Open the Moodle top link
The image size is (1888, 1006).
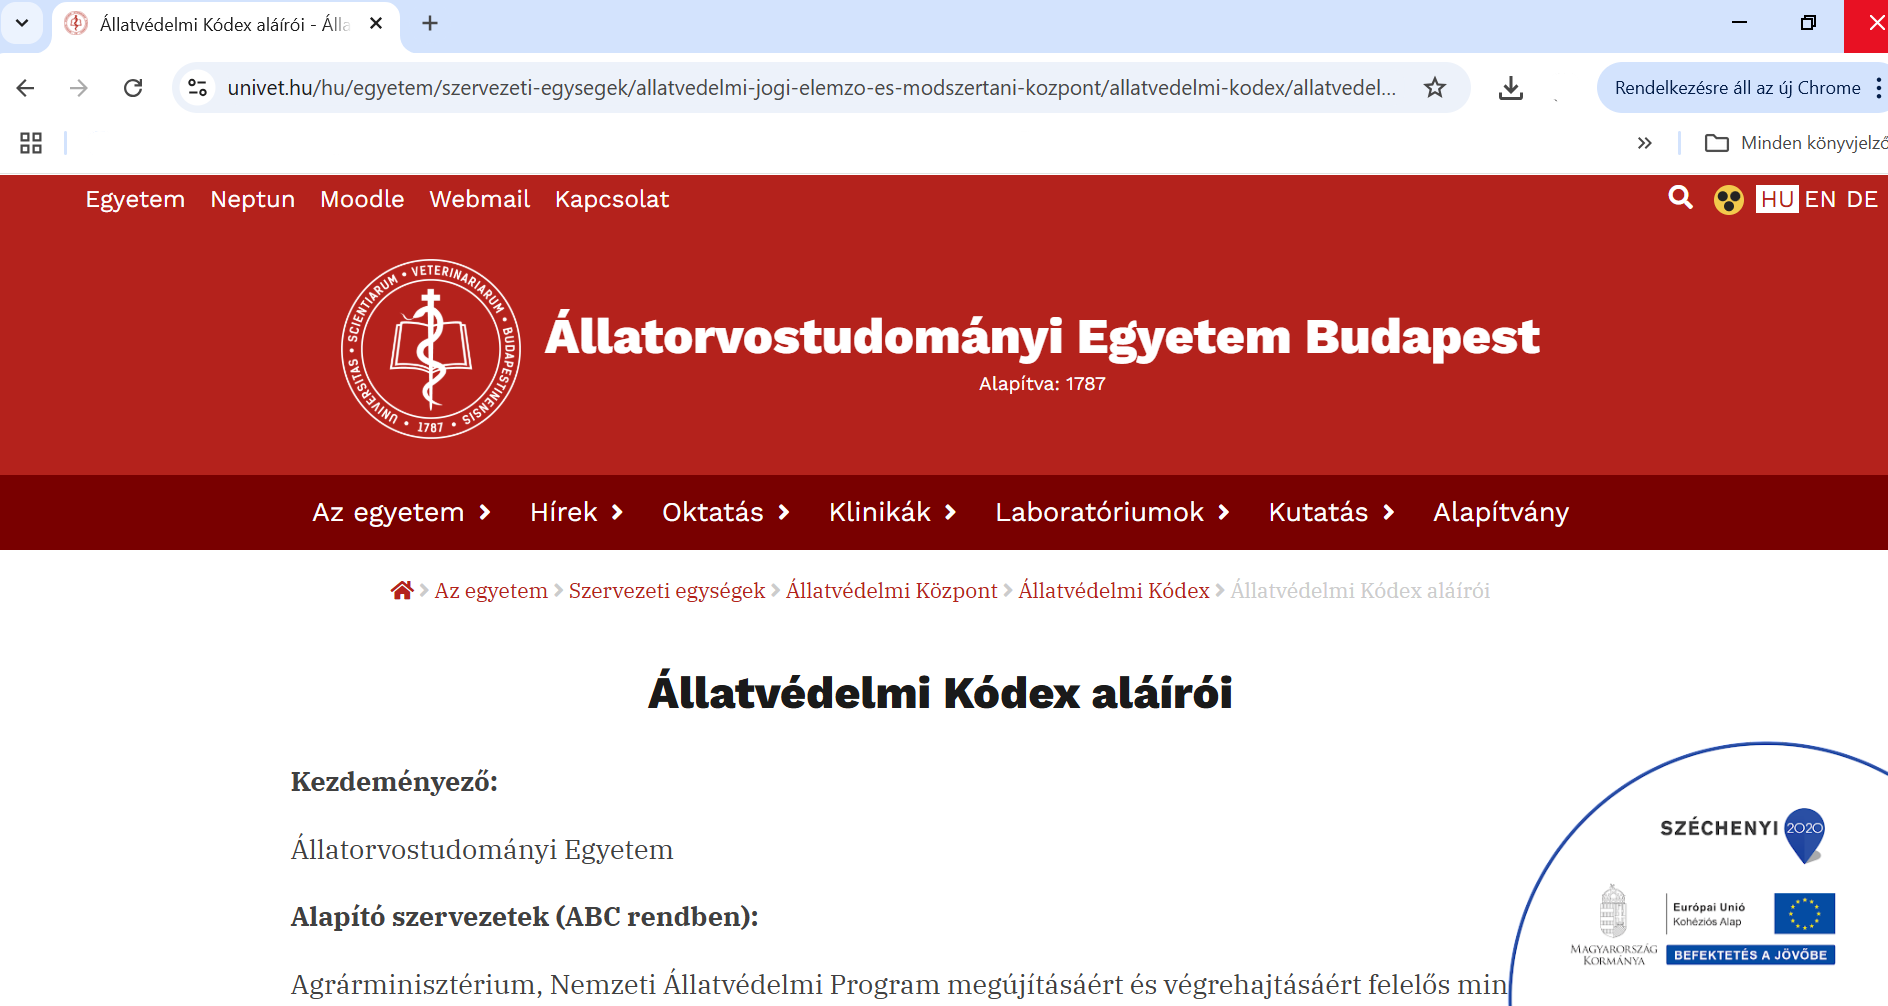point(362,199)
